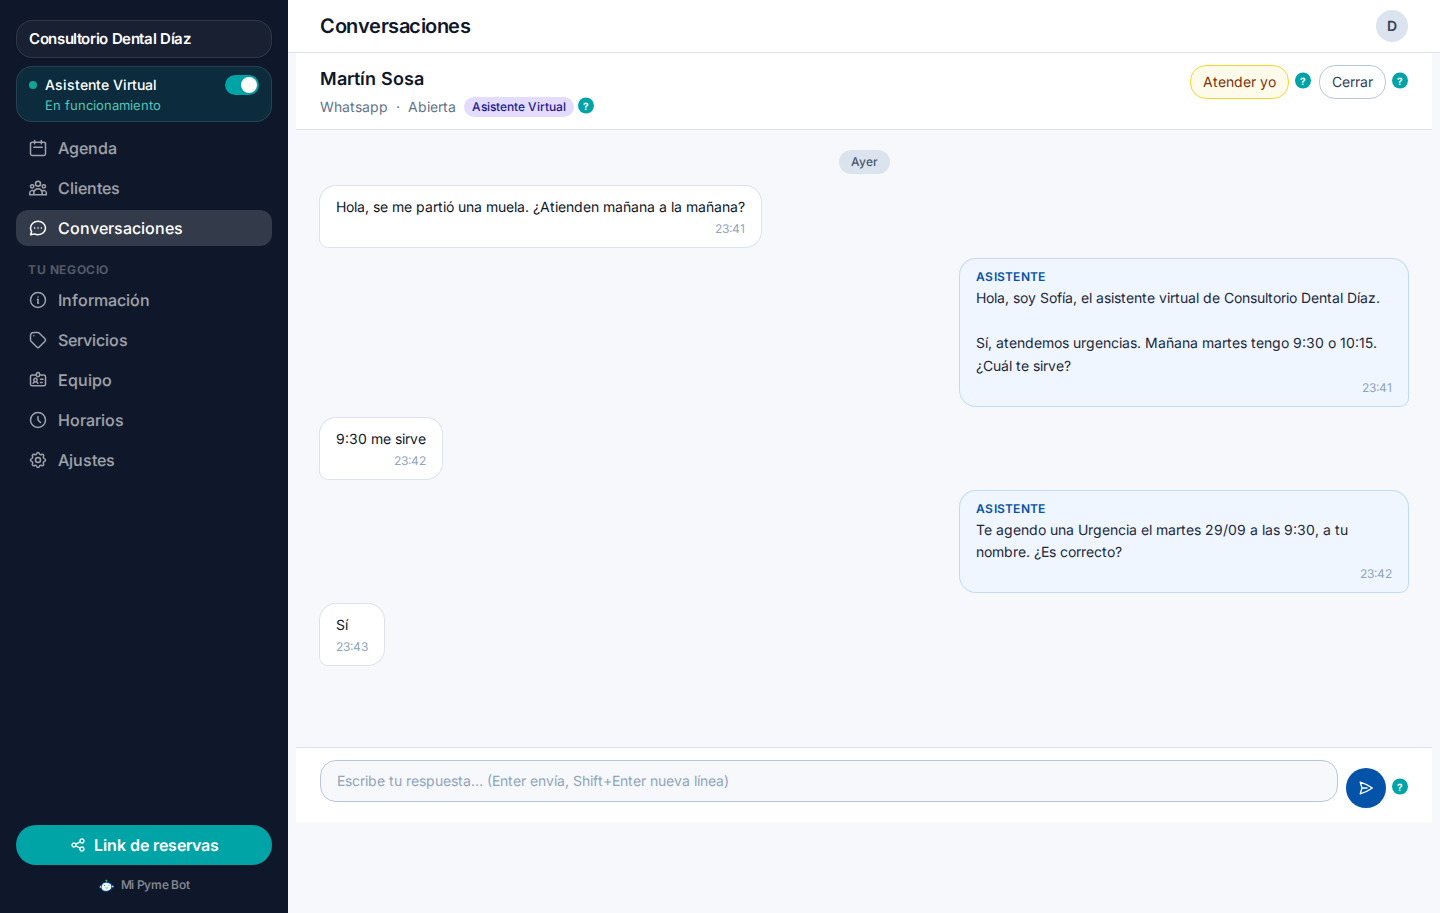1440x913 pixels.
Task: Click help icon beside Asistente Virtual badge
Action: (586, 106)
